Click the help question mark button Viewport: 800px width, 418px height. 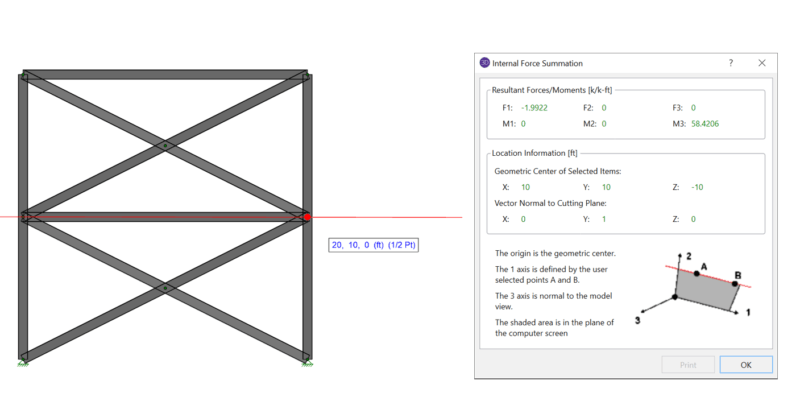click(x=729, y=62)
